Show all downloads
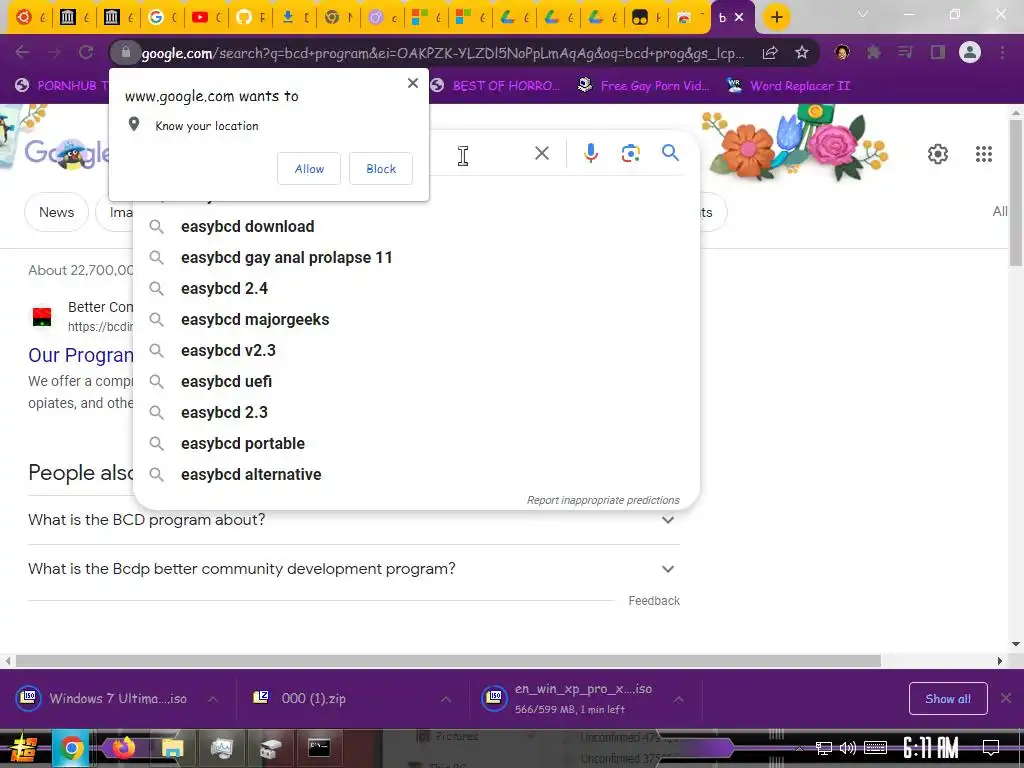Viewport: 1024px width, 768px height. click(x=948, y=699)
